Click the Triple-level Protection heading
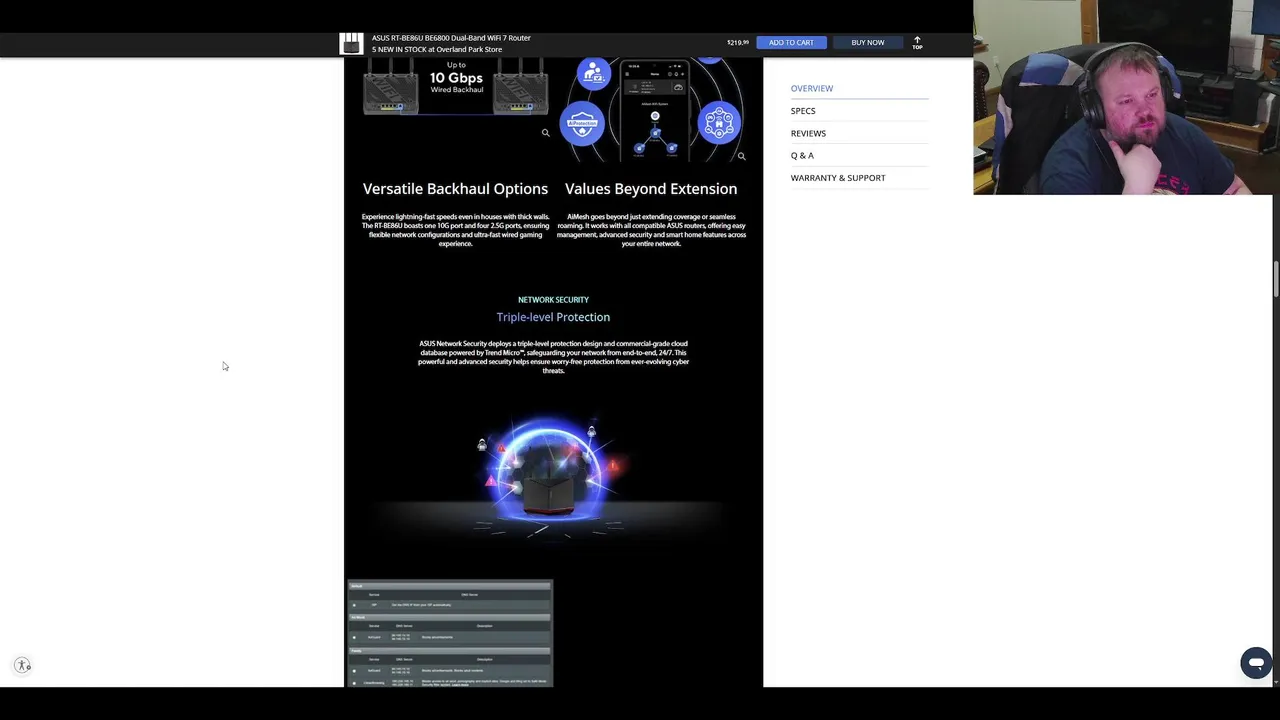 click(553, 317)
